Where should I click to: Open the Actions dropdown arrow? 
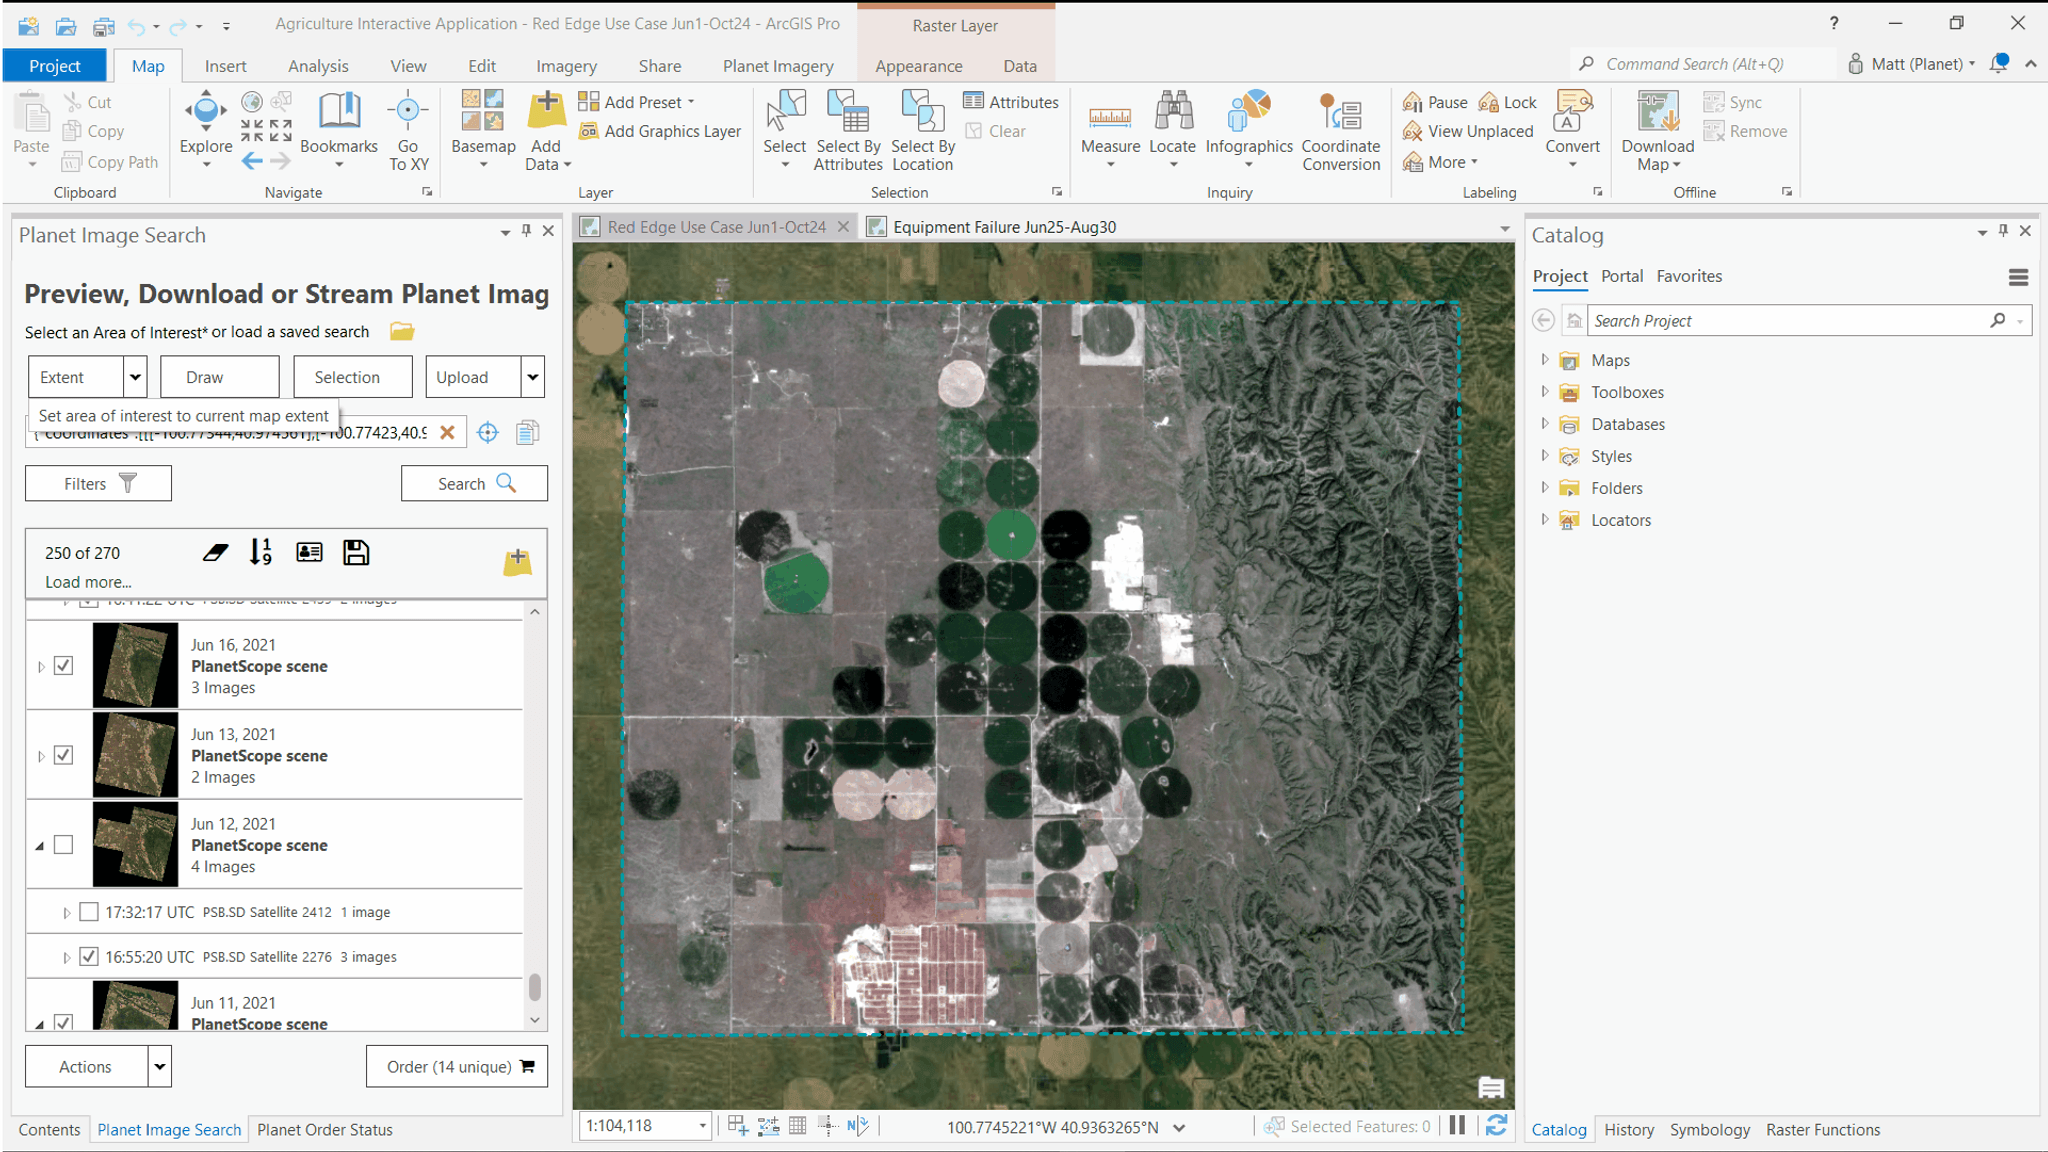(x=160, y=1066)
